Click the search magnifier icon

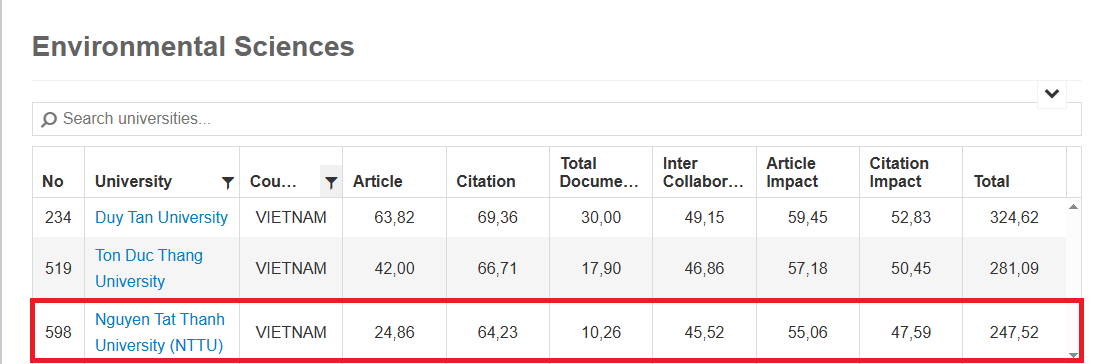click(49, 119)
